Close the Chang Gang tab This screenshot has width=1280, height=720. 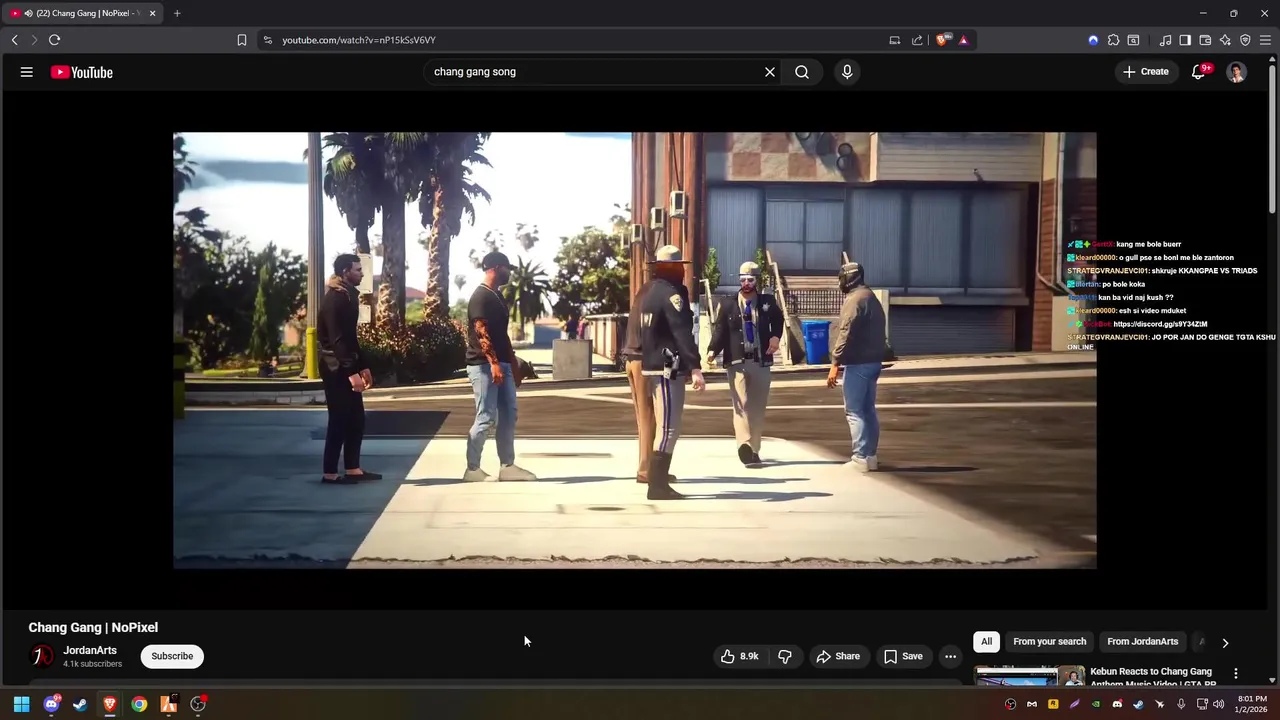(x=152, y=13)
